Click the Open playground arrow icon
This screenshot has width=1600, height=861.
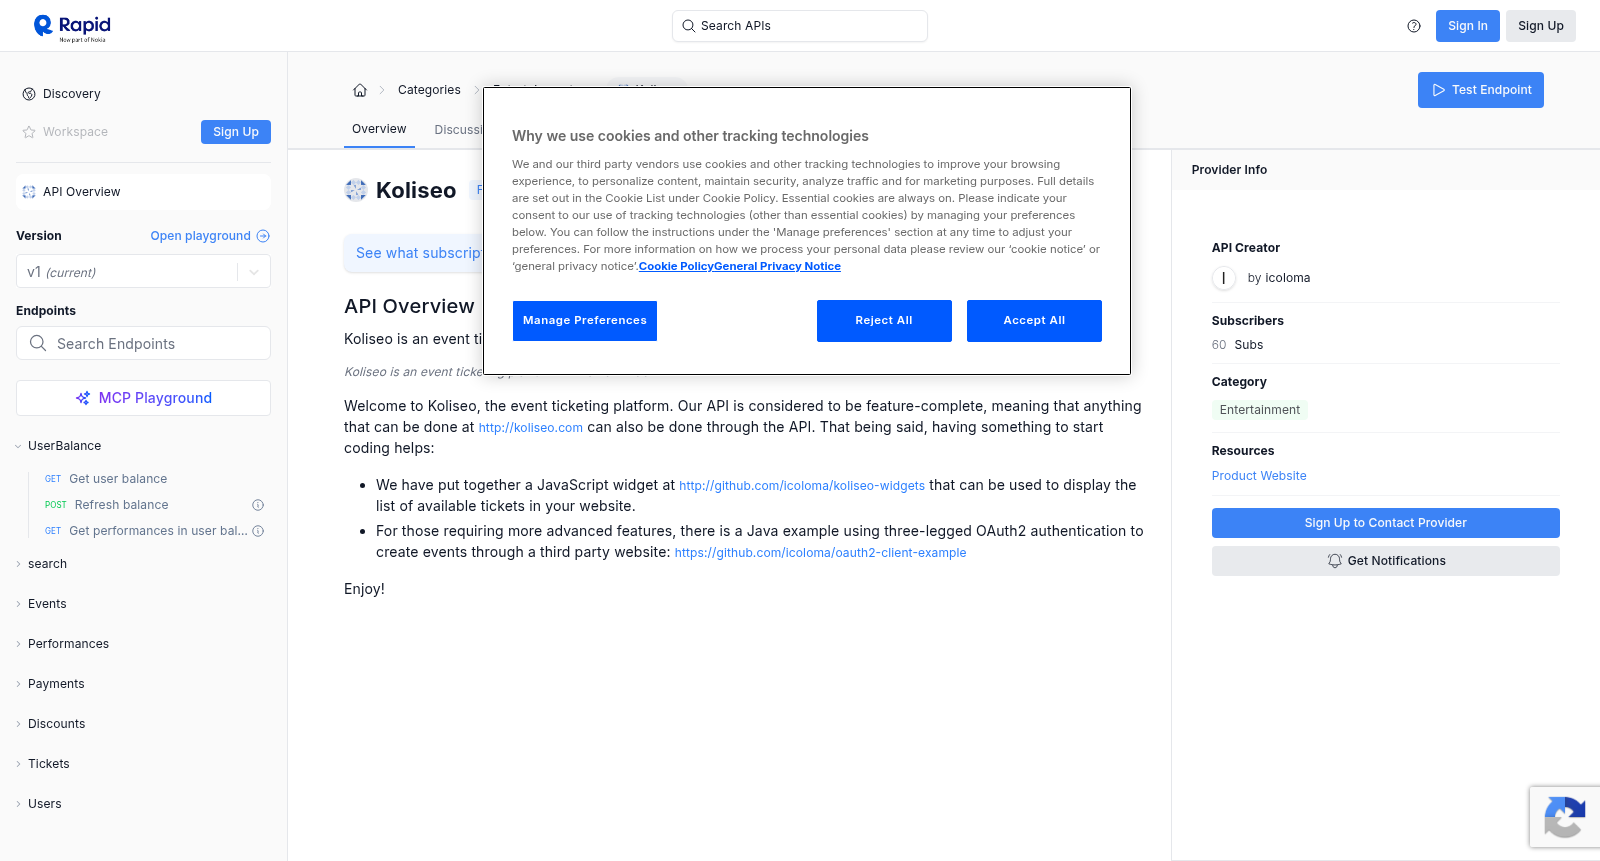pyautogui.click(x=263, y=236)
